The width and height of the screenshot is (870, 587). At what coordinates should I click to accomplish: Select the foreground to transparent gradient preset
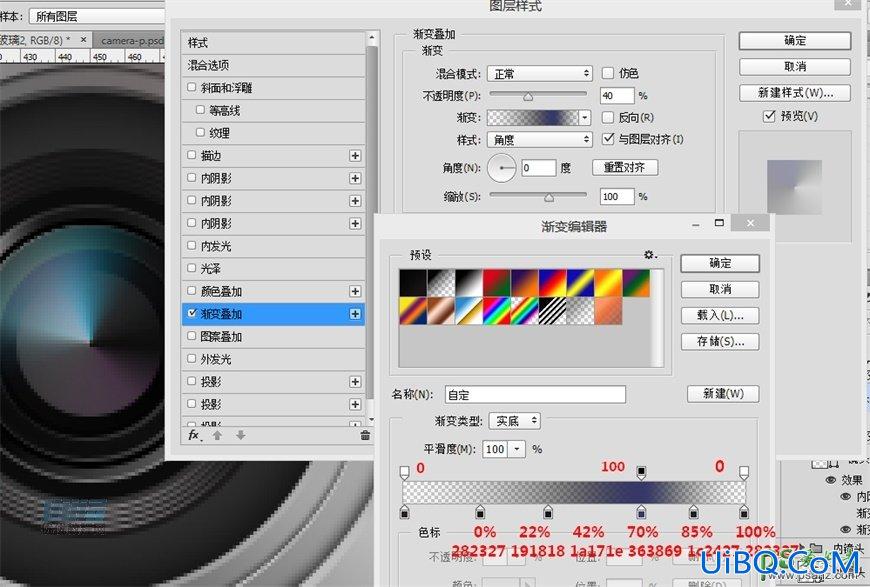(x=441, y=283)
